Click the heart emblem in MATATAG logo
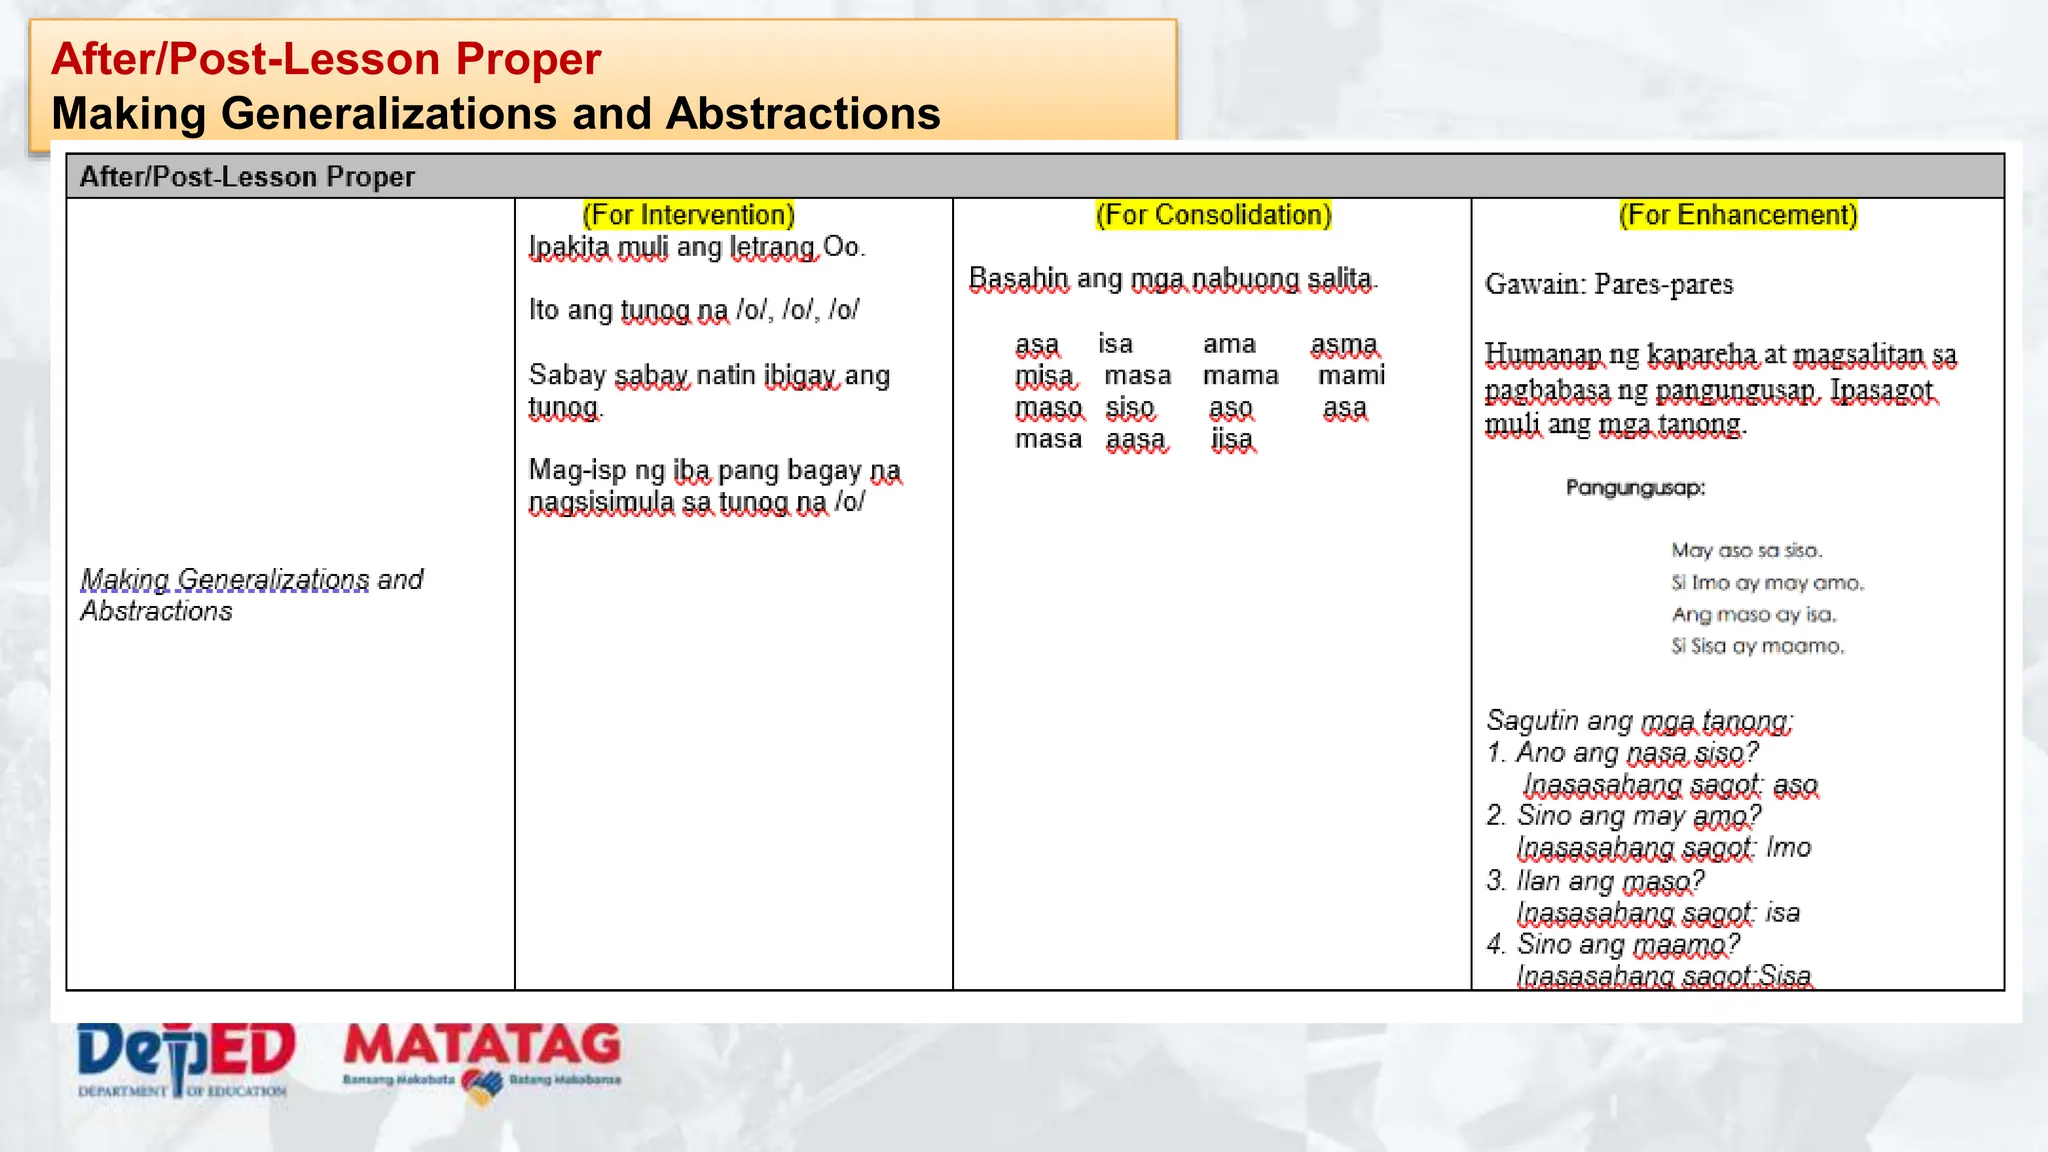 (482, 1087)
